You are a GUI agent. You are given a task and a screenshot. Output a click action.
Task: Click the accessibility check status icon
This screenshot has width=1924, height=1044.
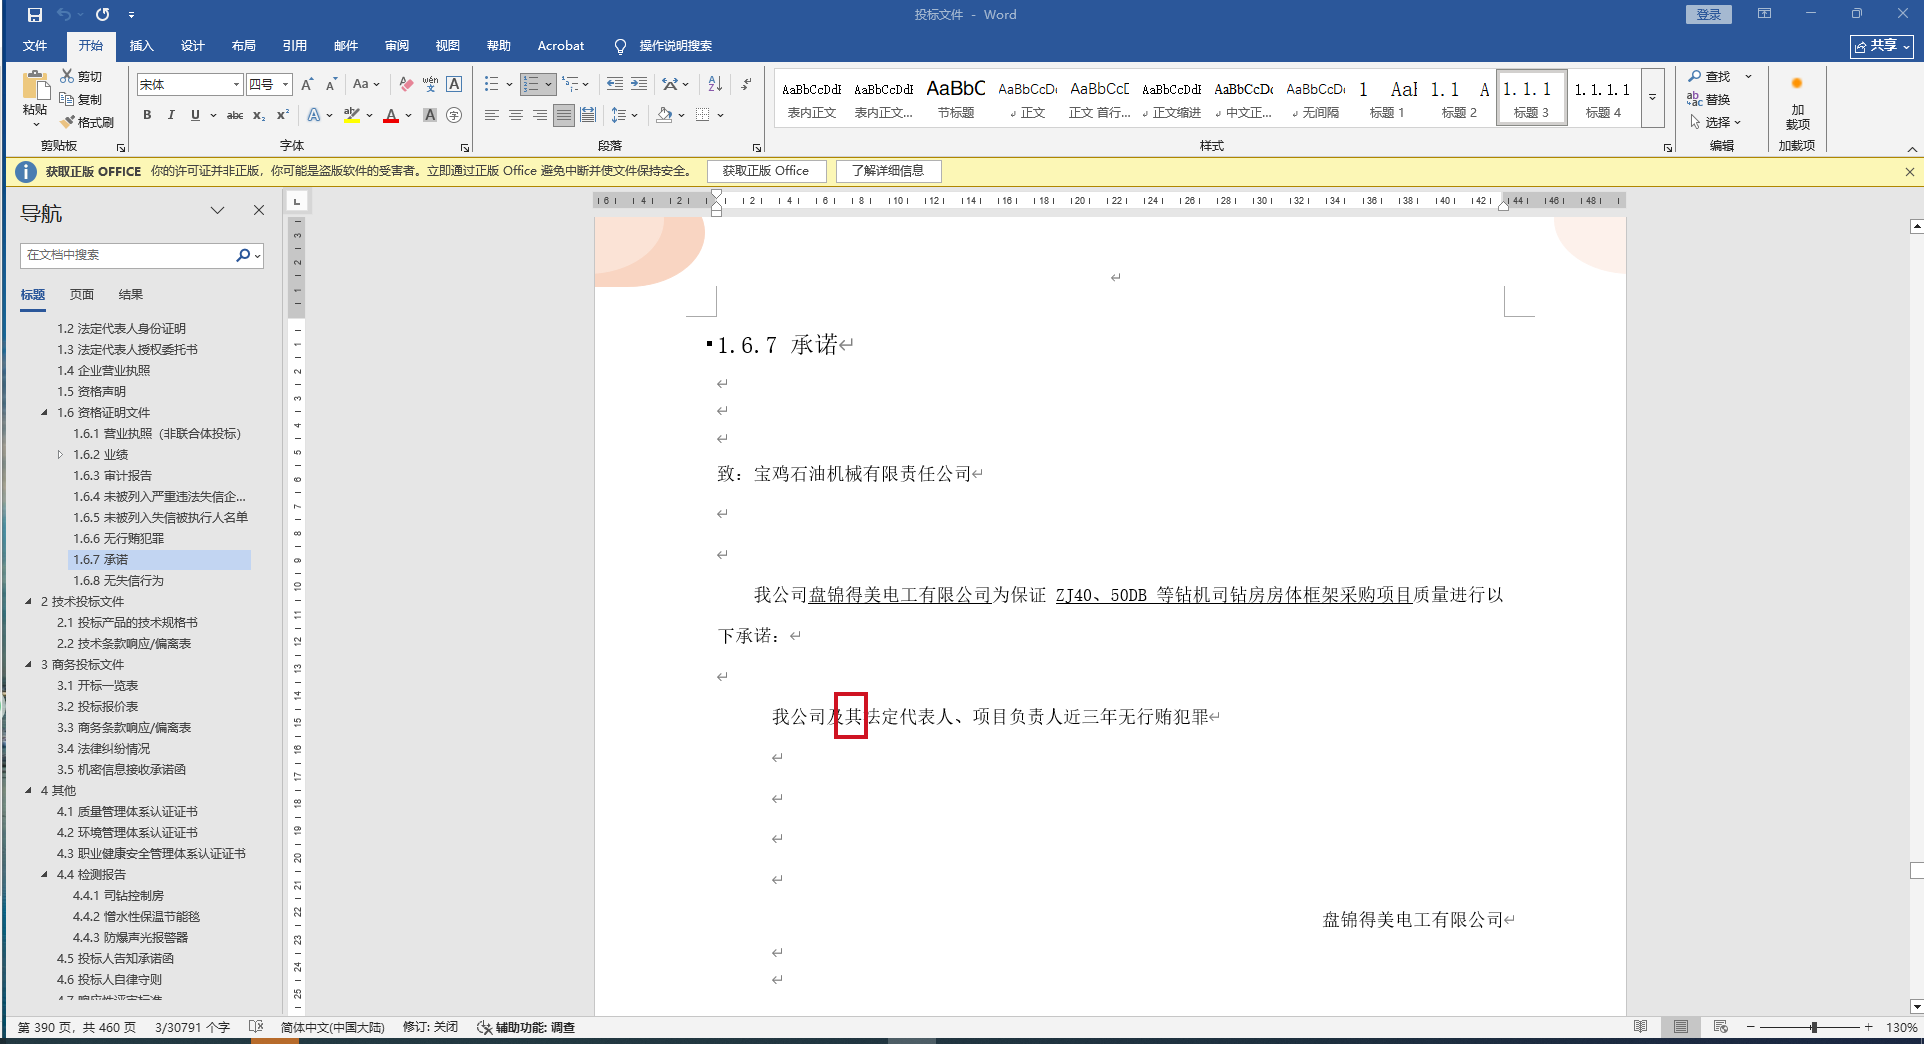(x=484, y=1027)
